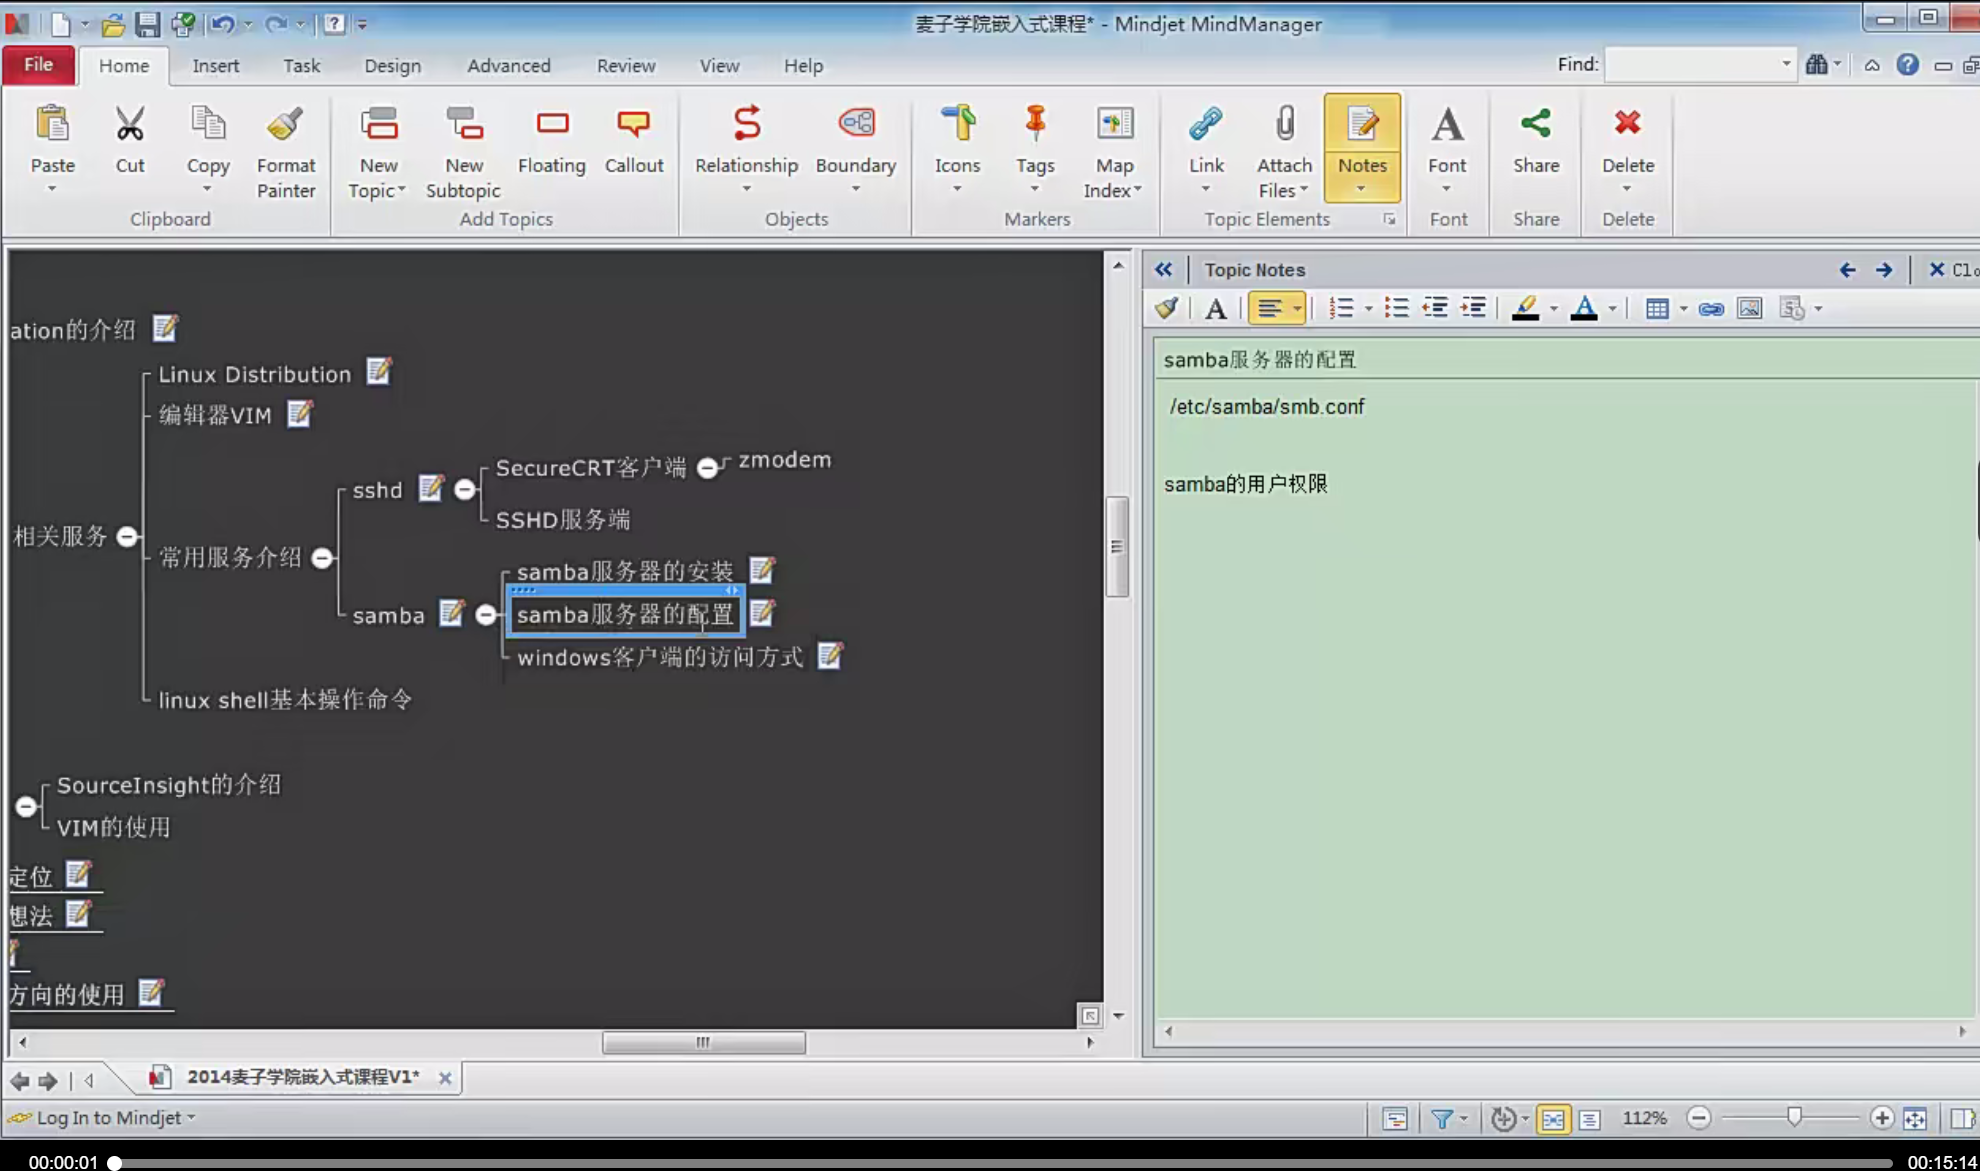Click notes font color swatch
This screenshot has height=1171, width=1980.
[x=1584, y=309]
